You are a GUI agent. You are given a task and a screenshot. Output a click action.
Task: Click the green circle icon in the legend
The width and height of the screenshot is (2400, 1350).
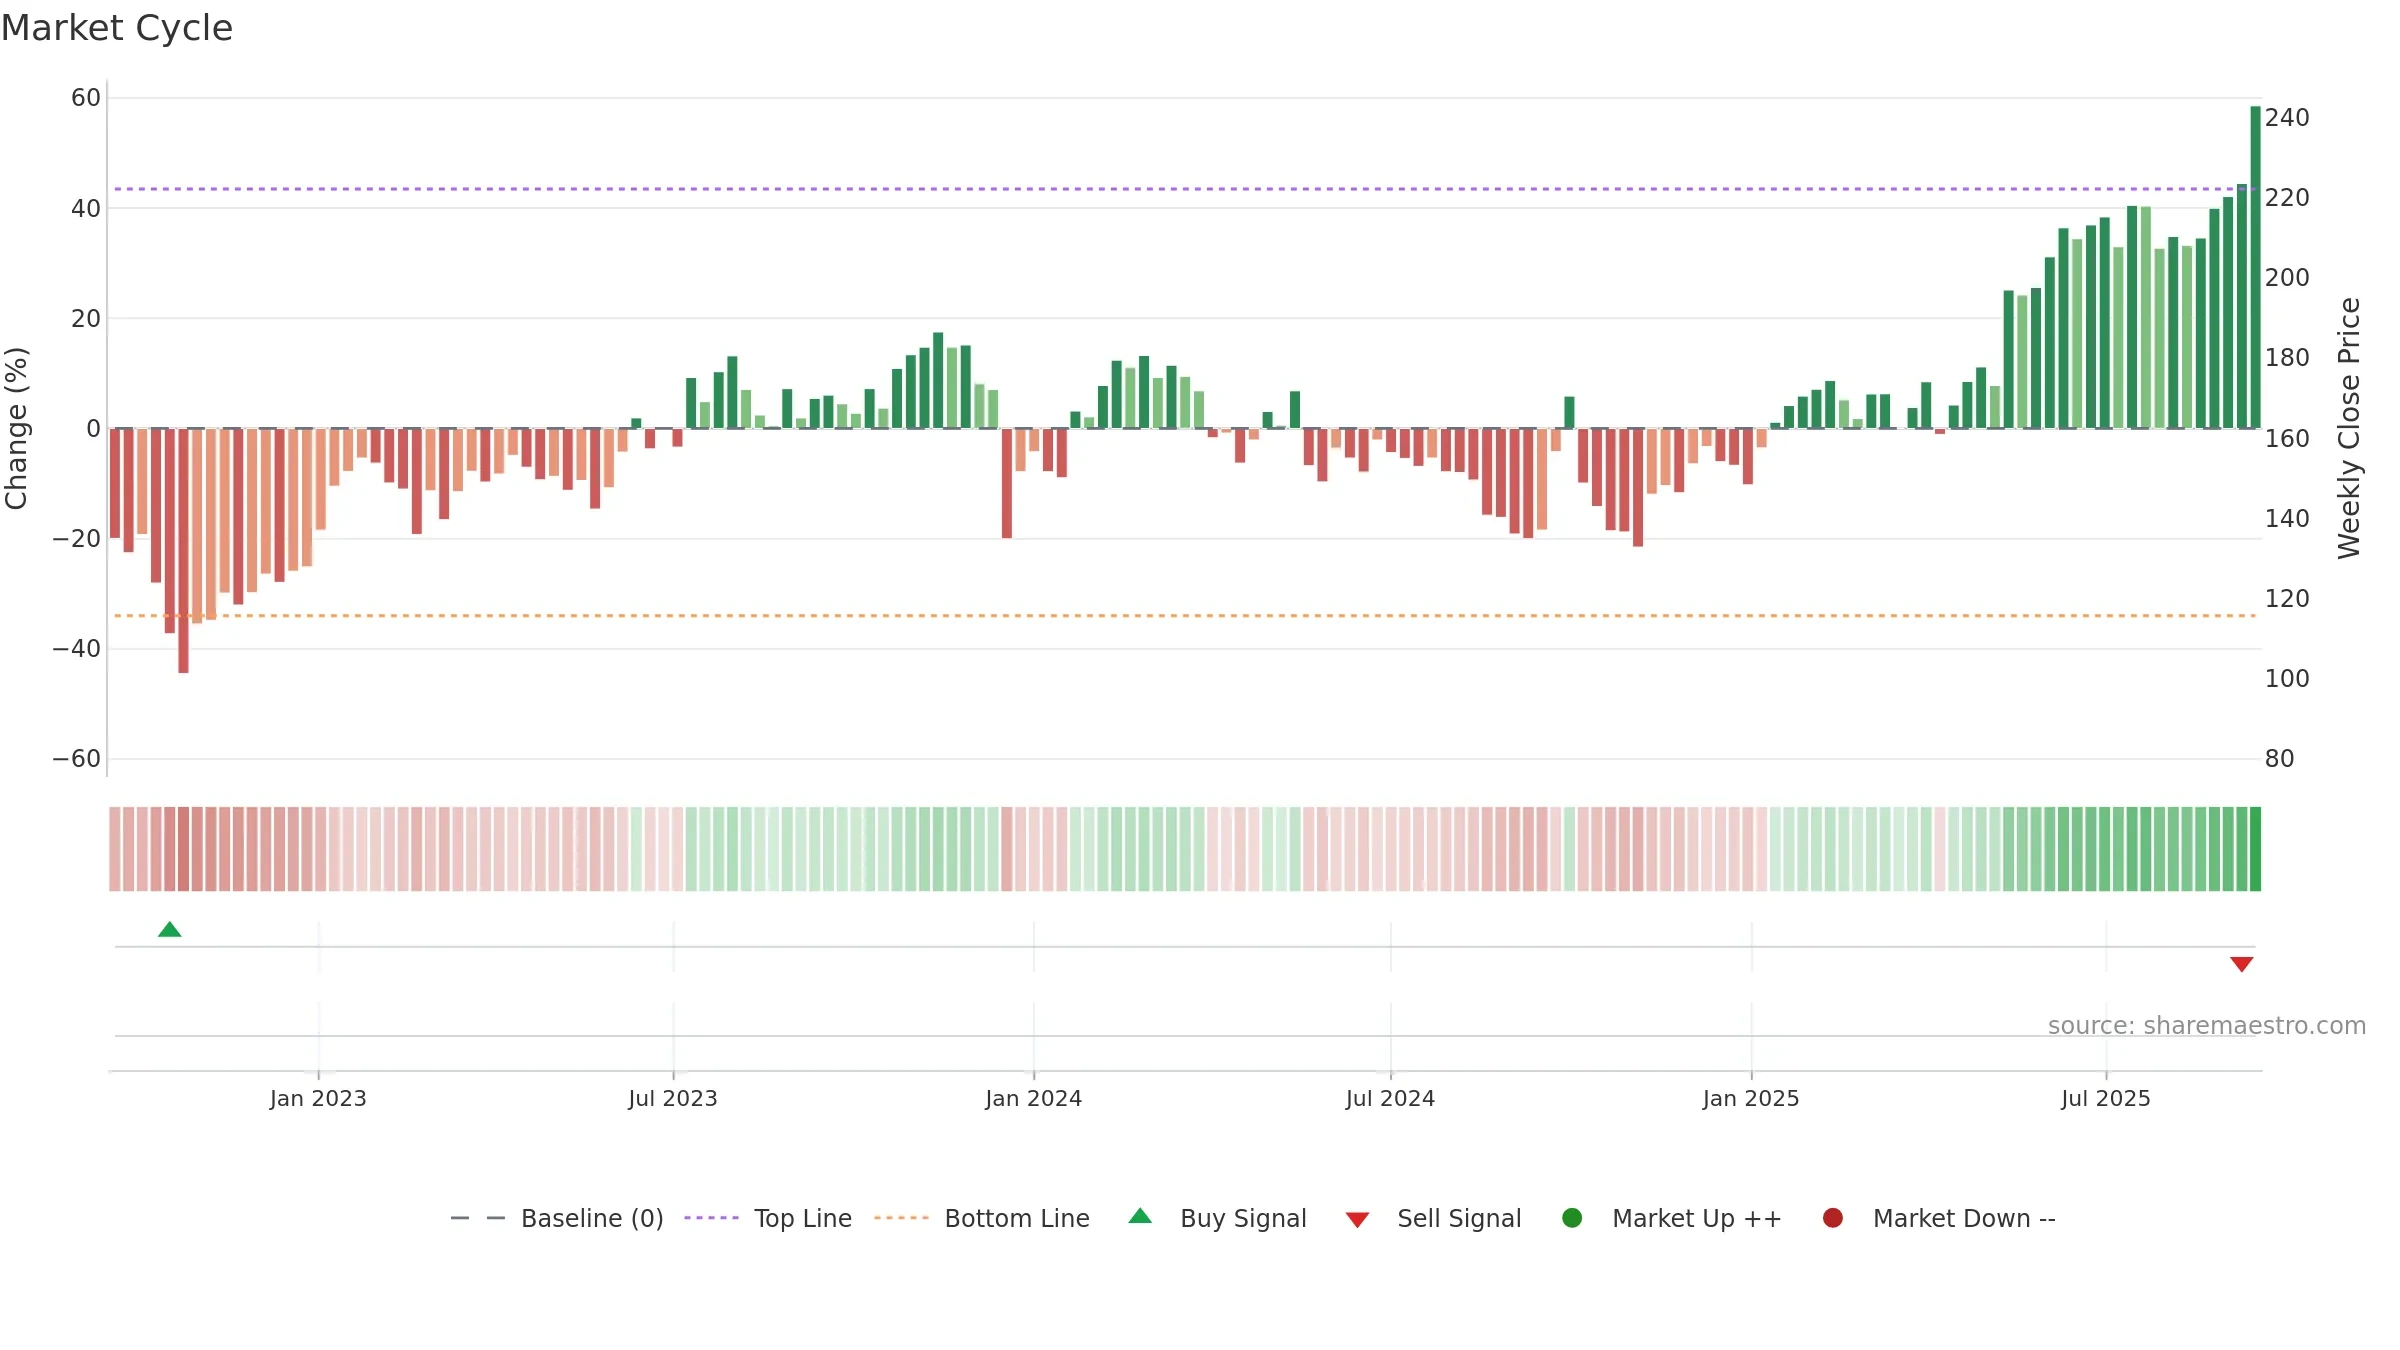(1572, 1218)
